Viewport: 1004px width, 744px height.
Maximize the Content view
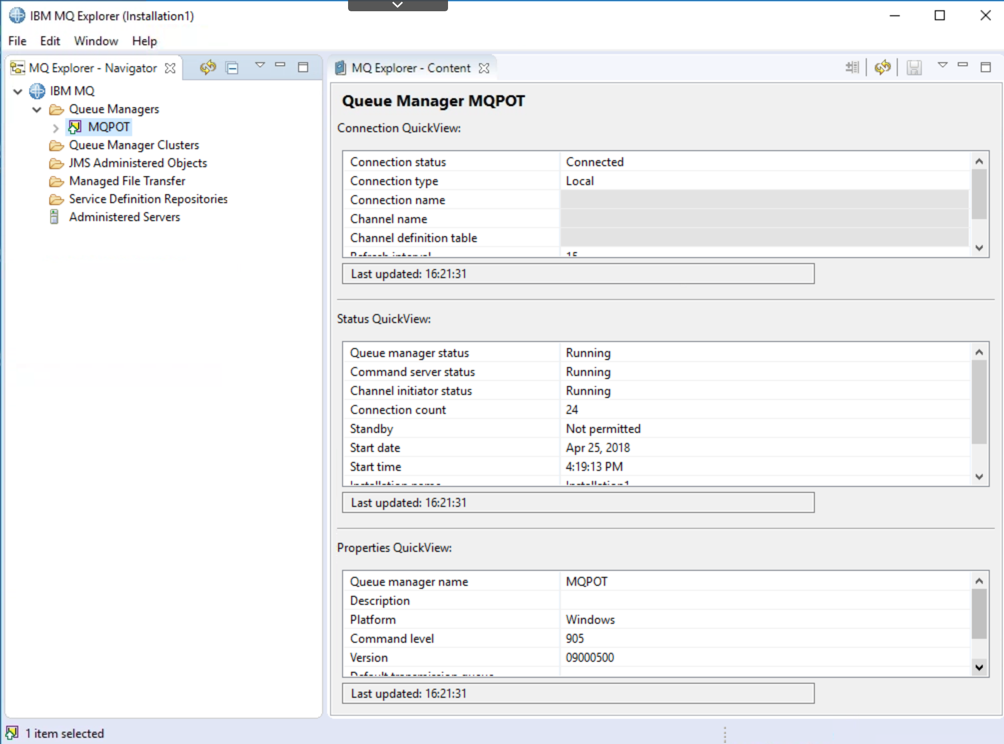tap(985, 67)
